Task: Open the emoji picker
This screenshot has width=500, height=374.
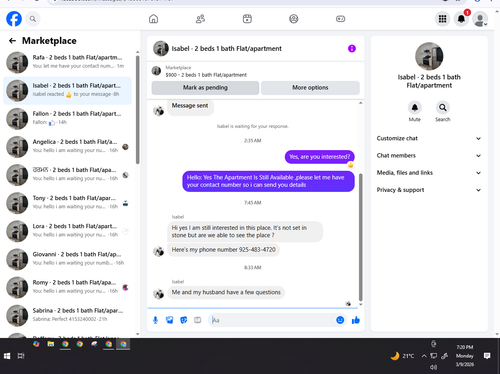Action: coord(340,320)
